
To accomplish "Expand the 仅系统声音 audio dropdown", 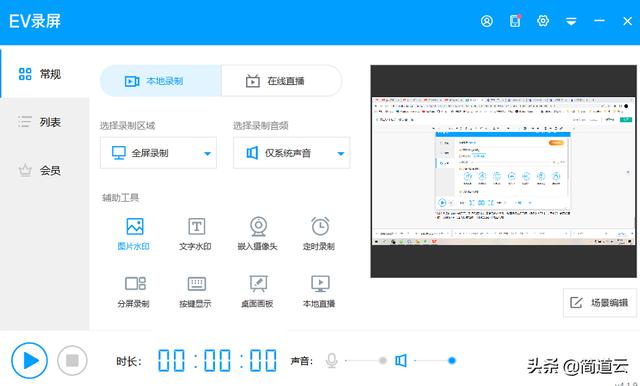I will pos(291,153).
